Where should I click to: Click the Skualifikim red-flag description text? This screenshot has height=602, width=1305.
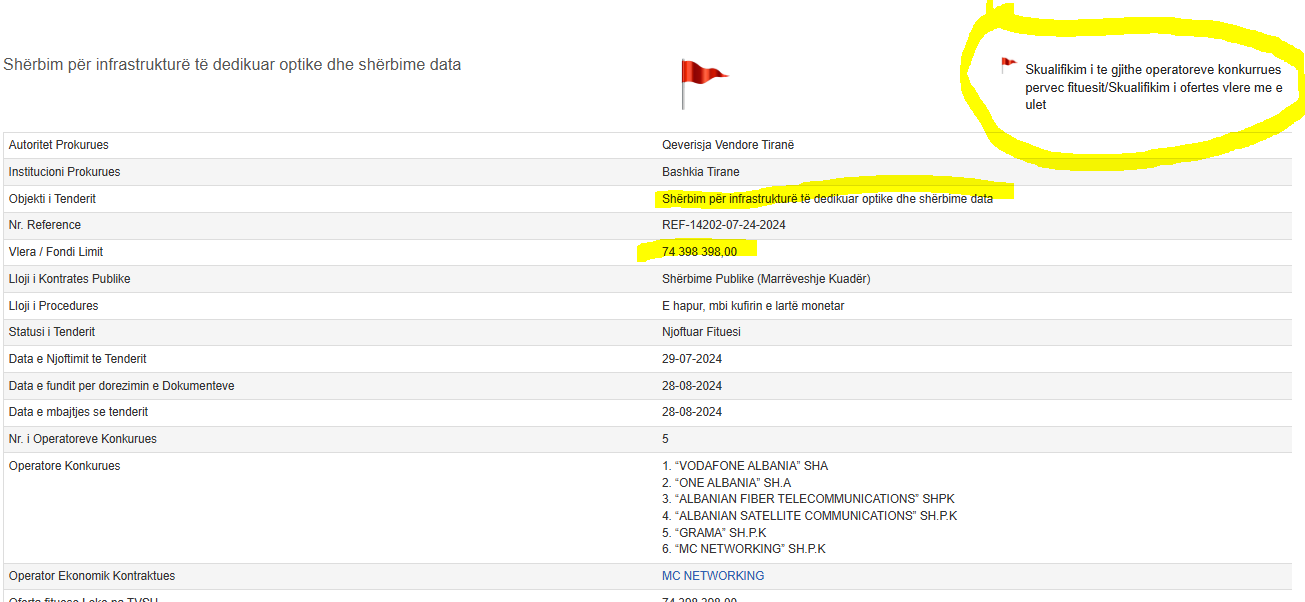tap(1152, 87)
